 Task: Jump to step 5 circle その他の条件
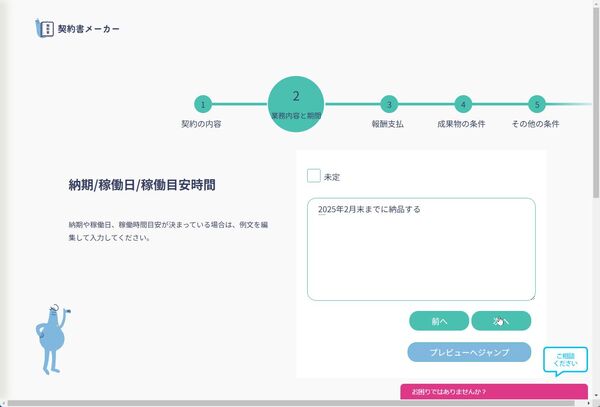point(537,104)
